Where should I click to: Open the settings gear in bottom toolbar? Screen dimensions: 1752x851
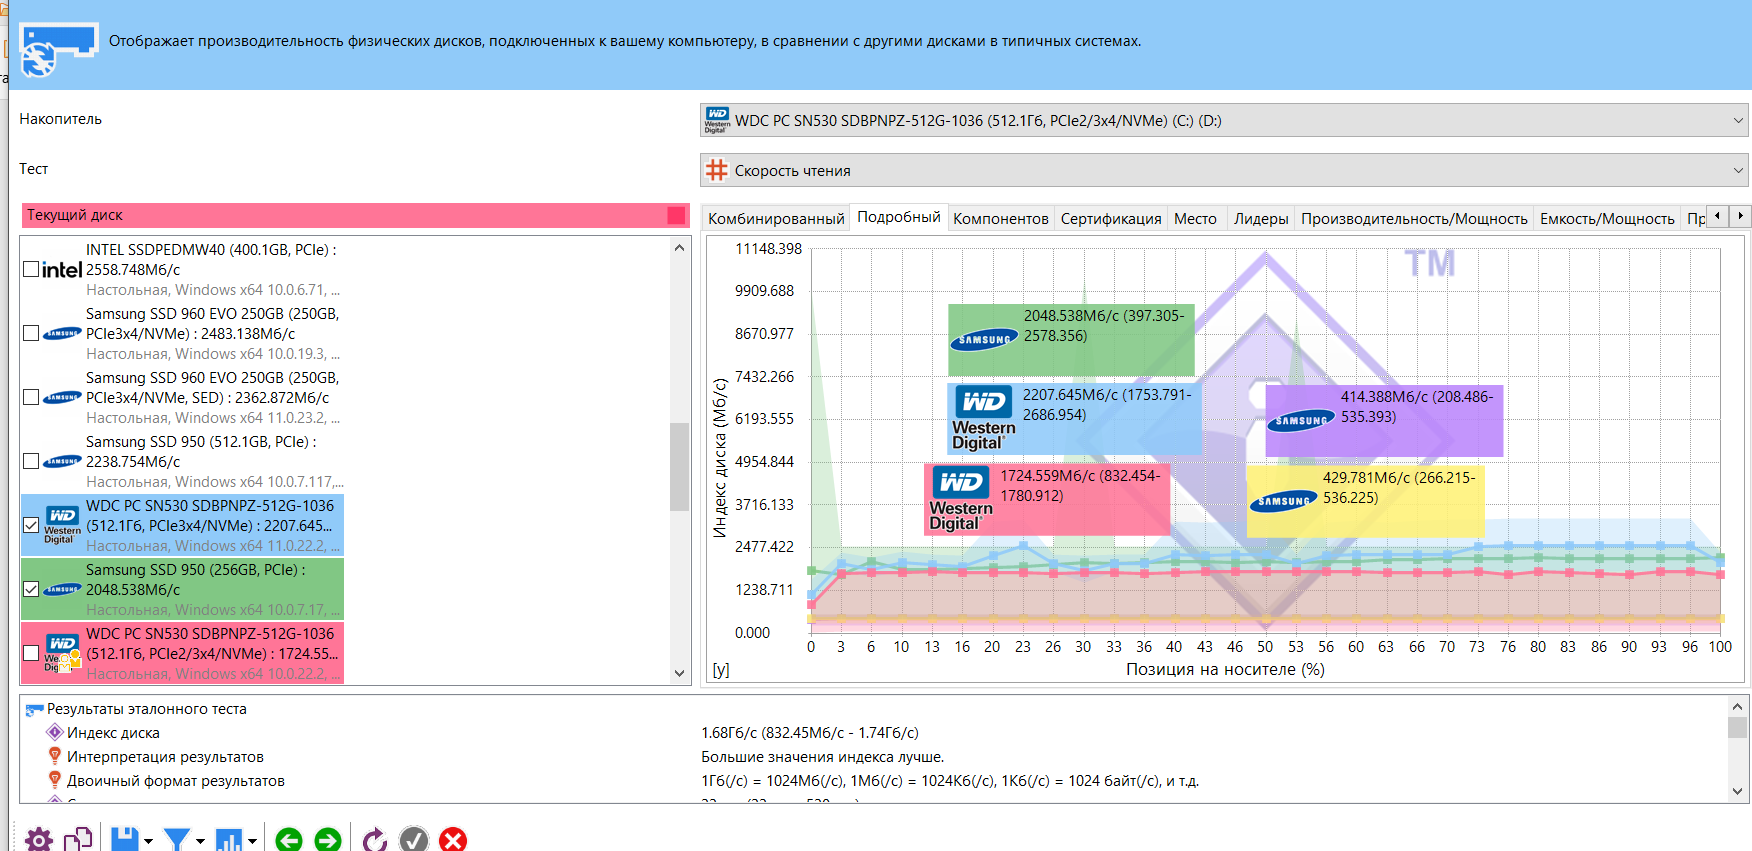tap(38, 839)
